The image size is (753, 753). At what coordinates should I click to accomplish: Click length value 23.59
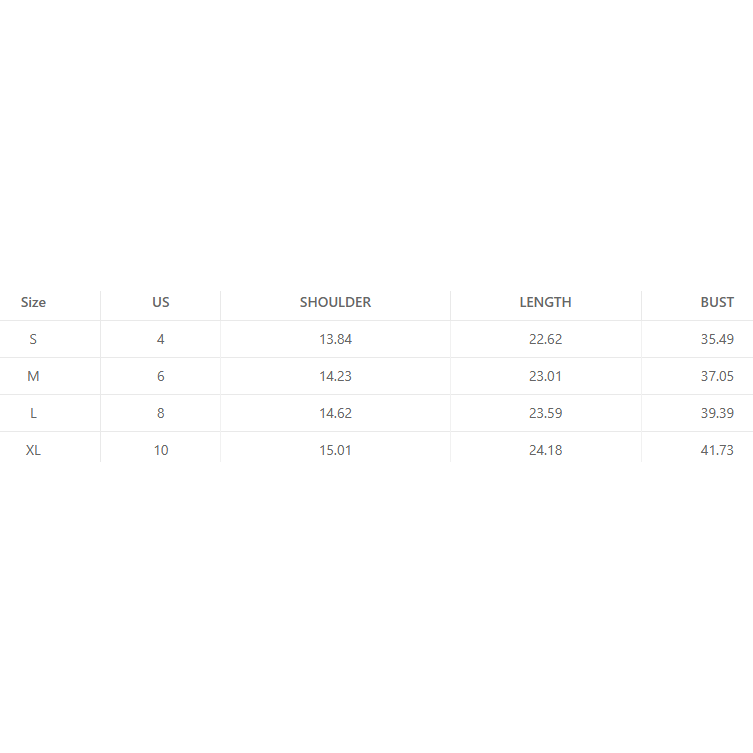(x=545, y=413)
